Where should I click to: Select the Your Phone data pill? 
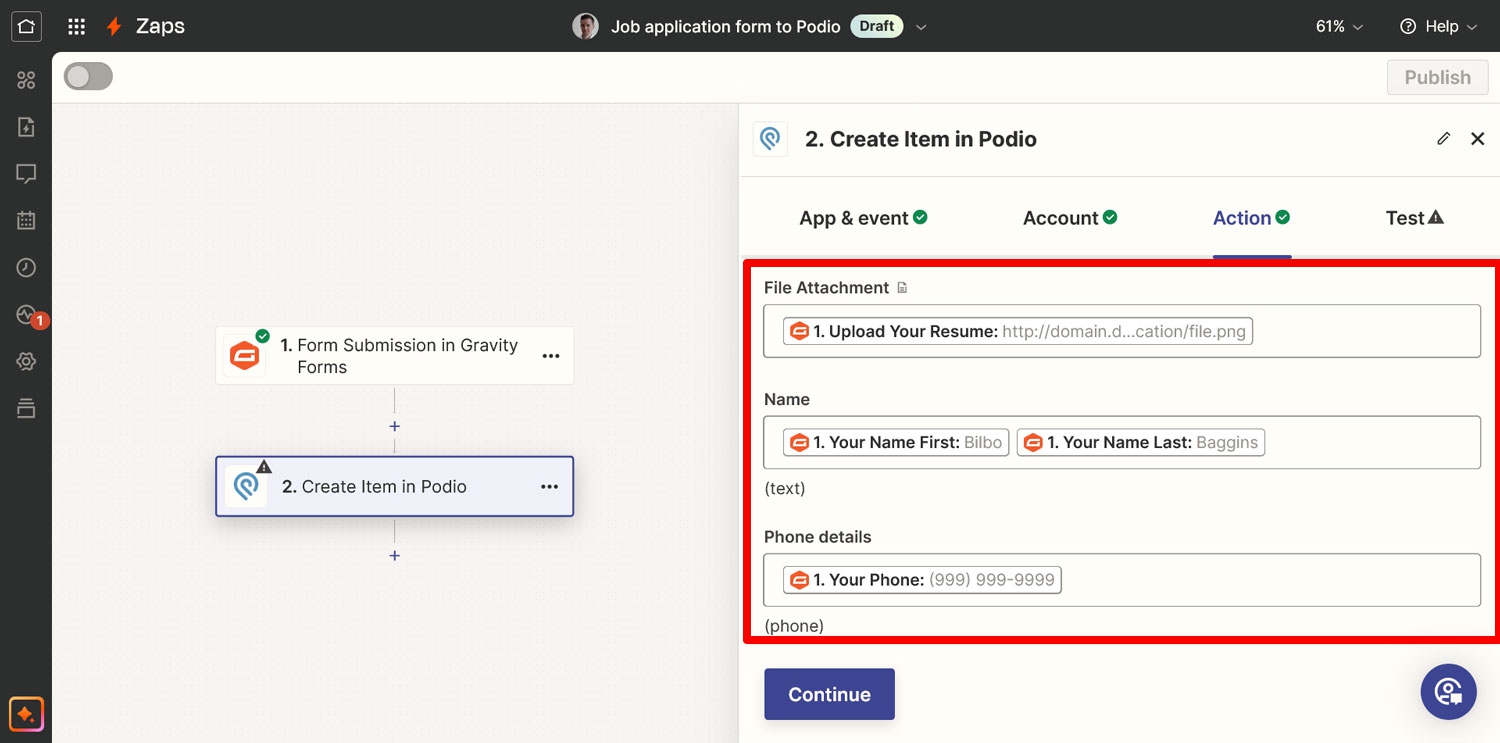[922, 580]
